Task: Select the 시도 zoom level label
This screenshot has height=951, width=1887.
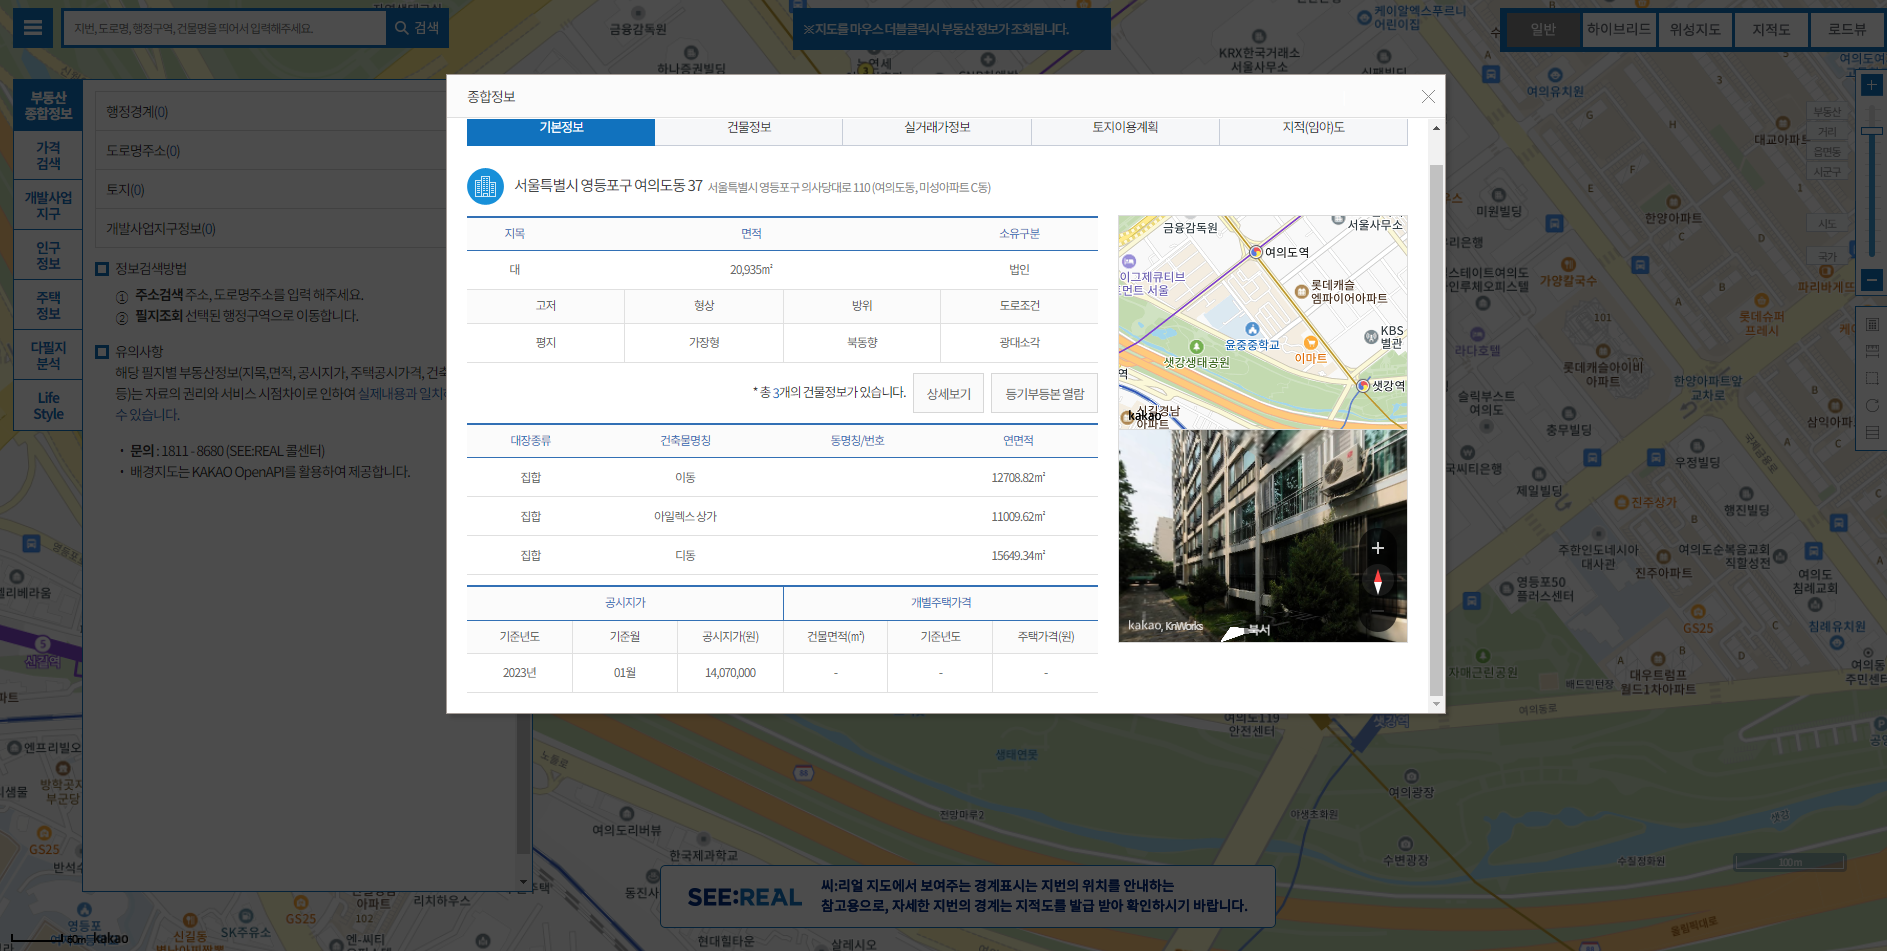Action: (x=1827, y=224)
